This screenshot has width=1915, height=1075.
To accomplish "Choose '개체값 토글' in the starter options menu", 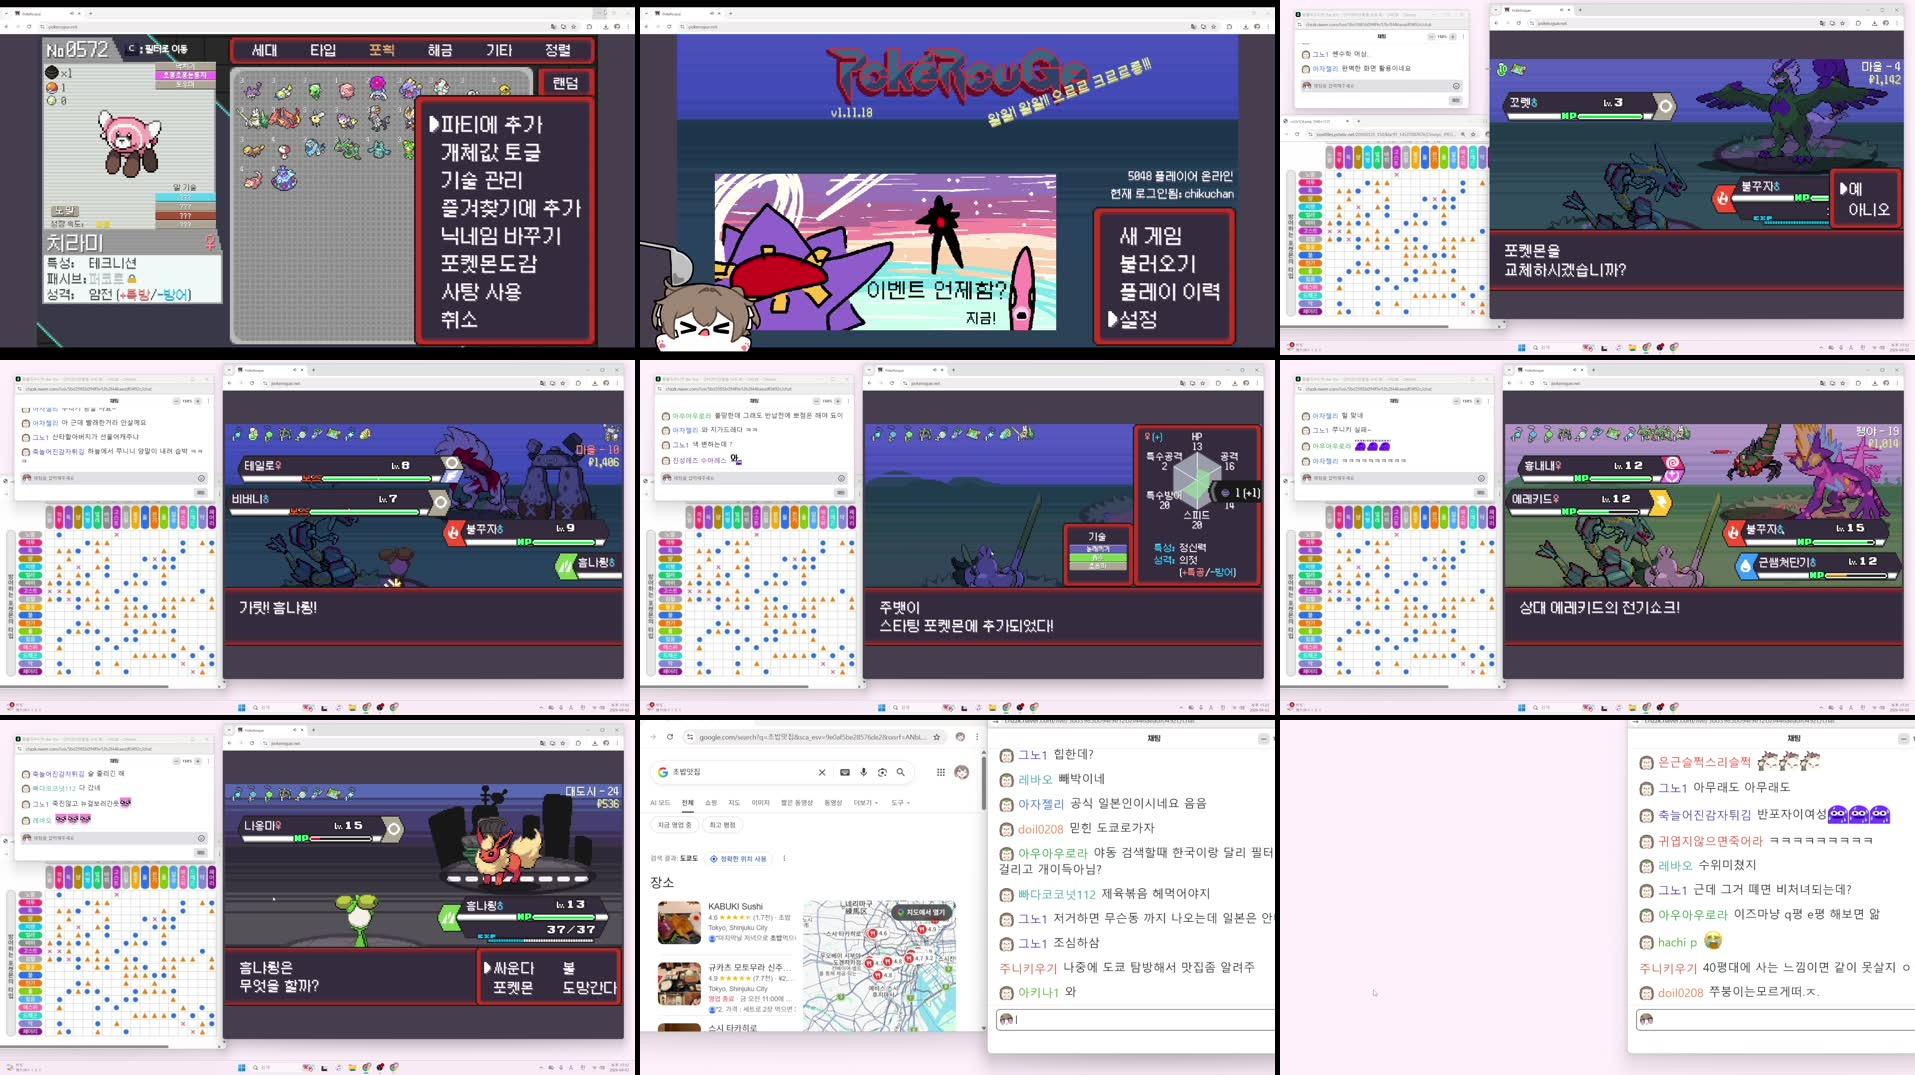I will click(490, 153).
